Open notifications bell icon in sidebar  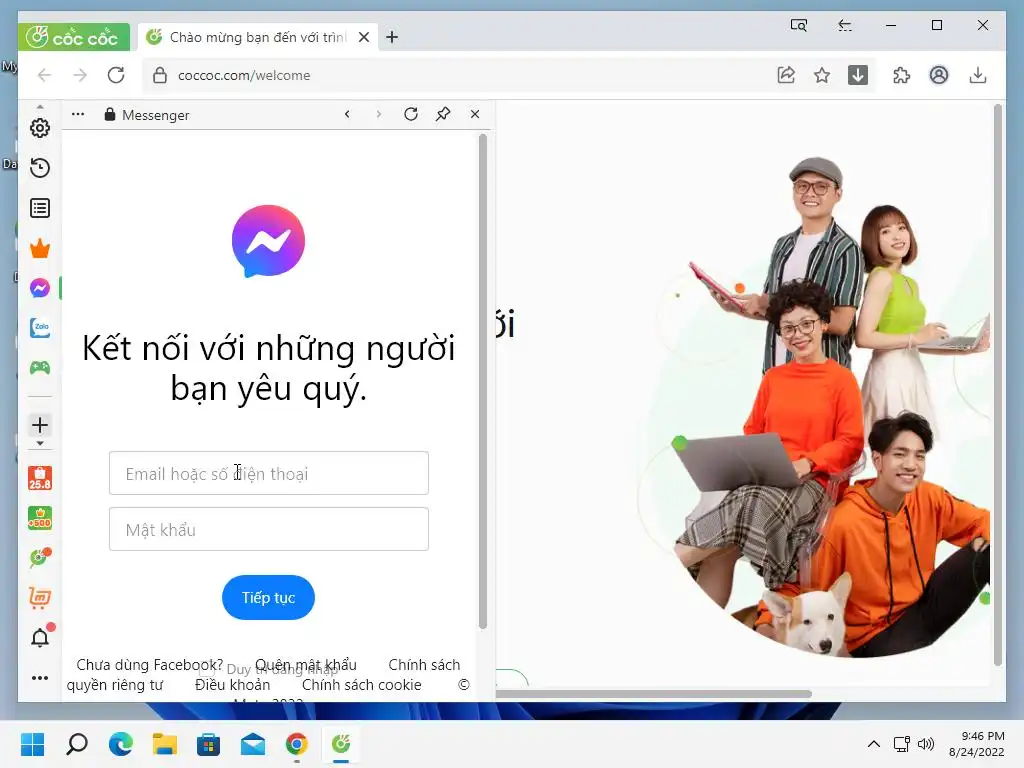click(40, 637)
